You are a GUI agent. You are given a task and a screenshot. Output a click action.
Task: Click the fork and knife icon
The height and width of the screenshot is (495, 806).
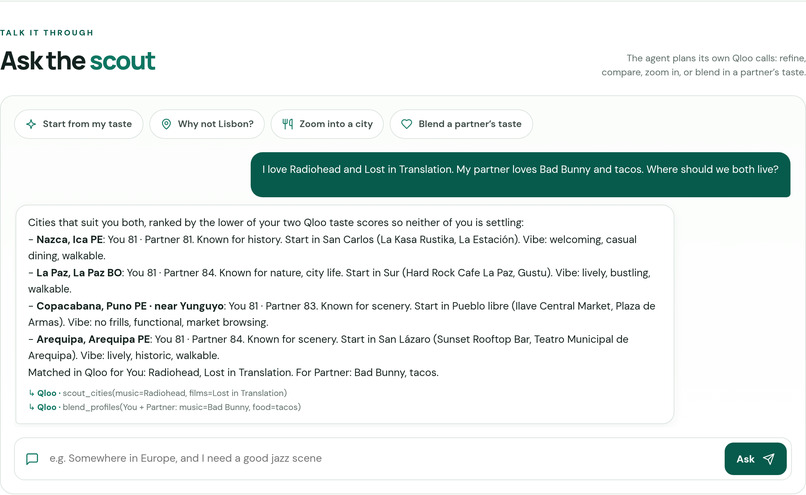coord(288,124)
